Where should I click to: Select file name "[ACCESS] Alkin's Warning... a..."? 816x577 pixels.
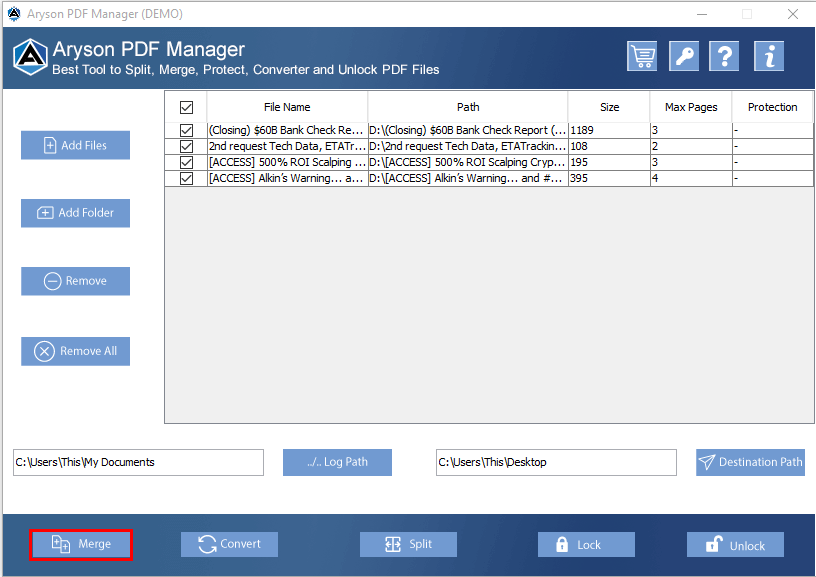point(286,178)
